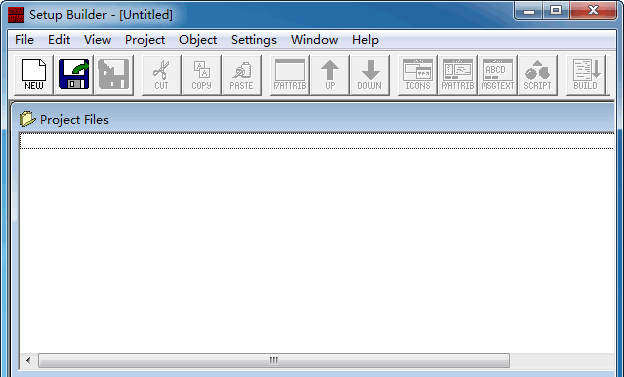
Task: Open the Project menu
Action: (x=145, y=40)
